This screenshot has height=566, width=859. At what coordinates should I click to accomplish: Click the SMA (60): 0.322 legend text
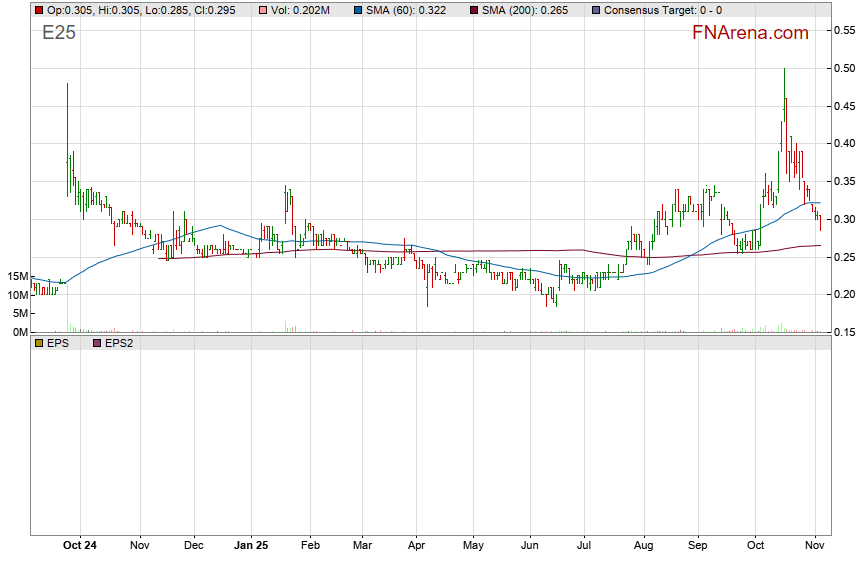407,9
